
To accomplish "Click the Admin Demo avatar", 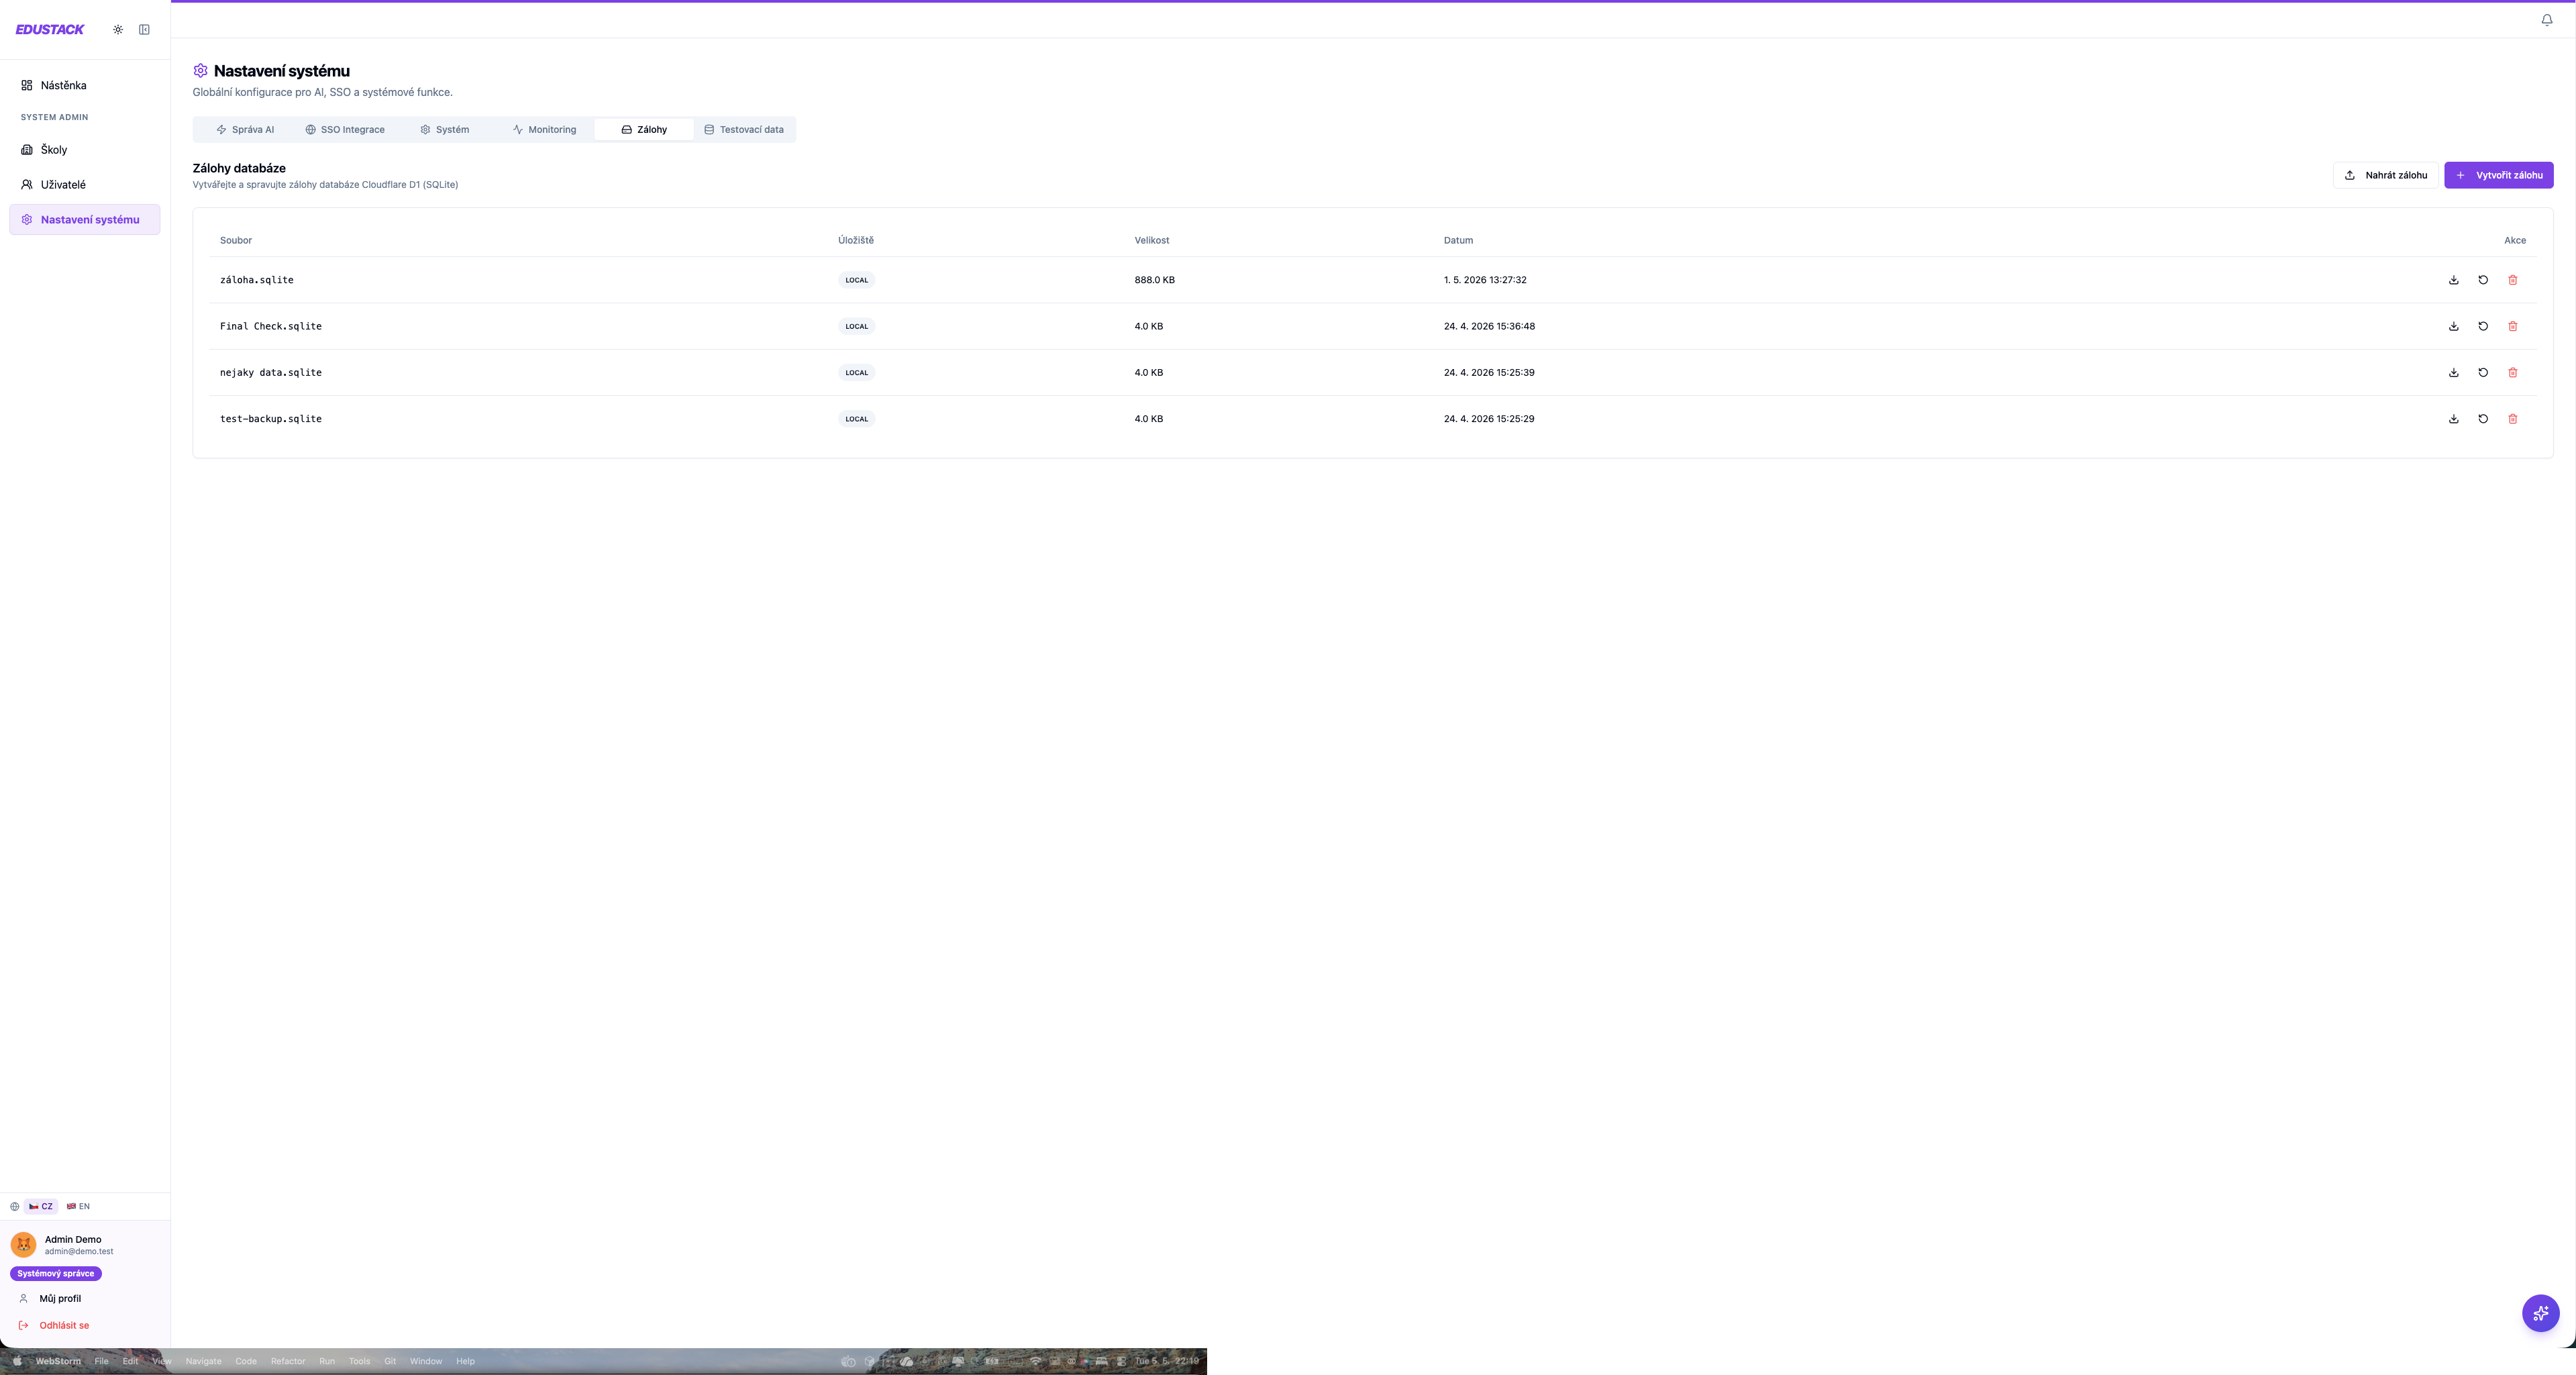I will (x=23, y=1244).
